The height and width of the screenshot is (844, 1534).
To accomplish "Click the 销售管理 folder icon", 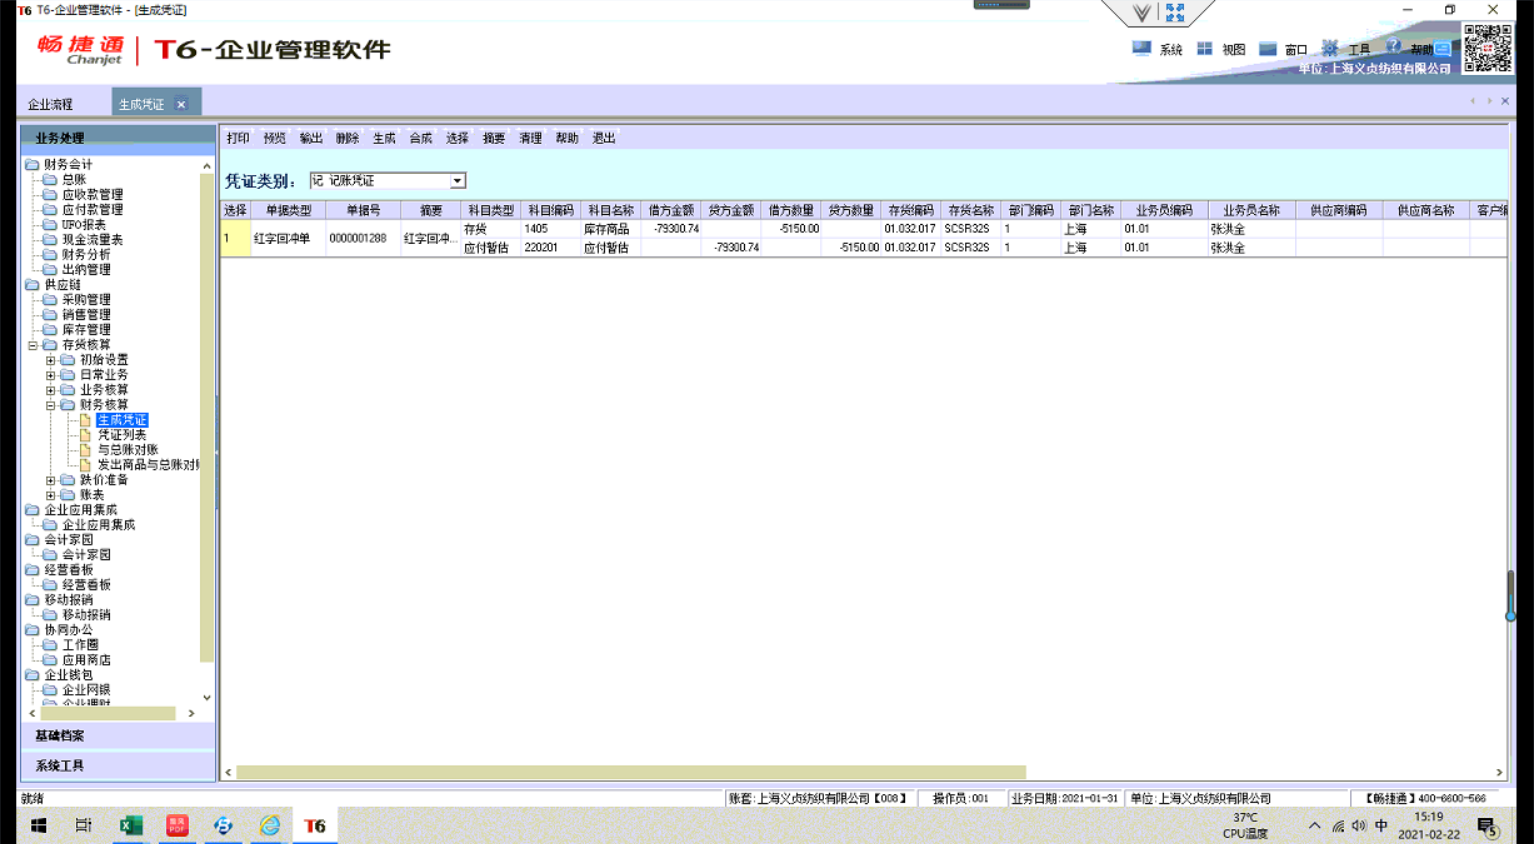I will coord(50,315).
